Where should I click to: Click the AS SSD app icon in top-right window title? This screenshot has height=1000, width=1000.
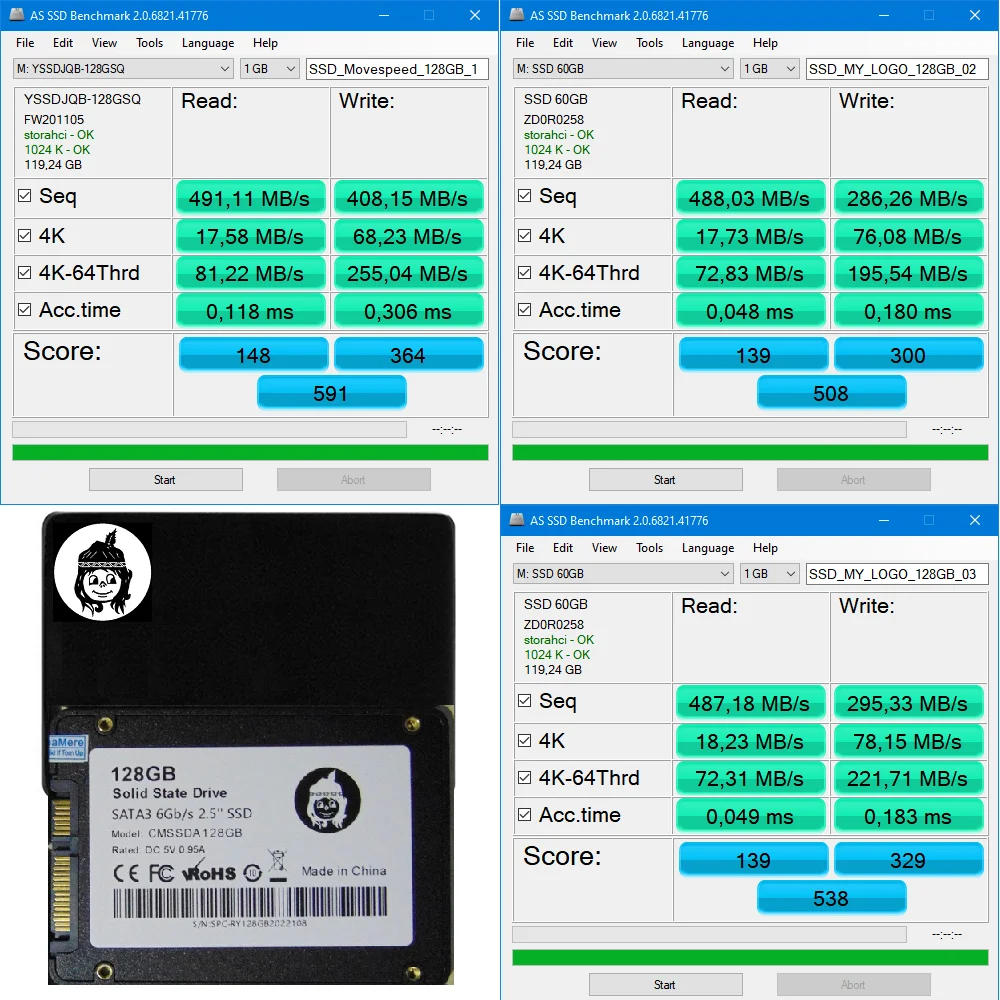(x=517, y=15)
